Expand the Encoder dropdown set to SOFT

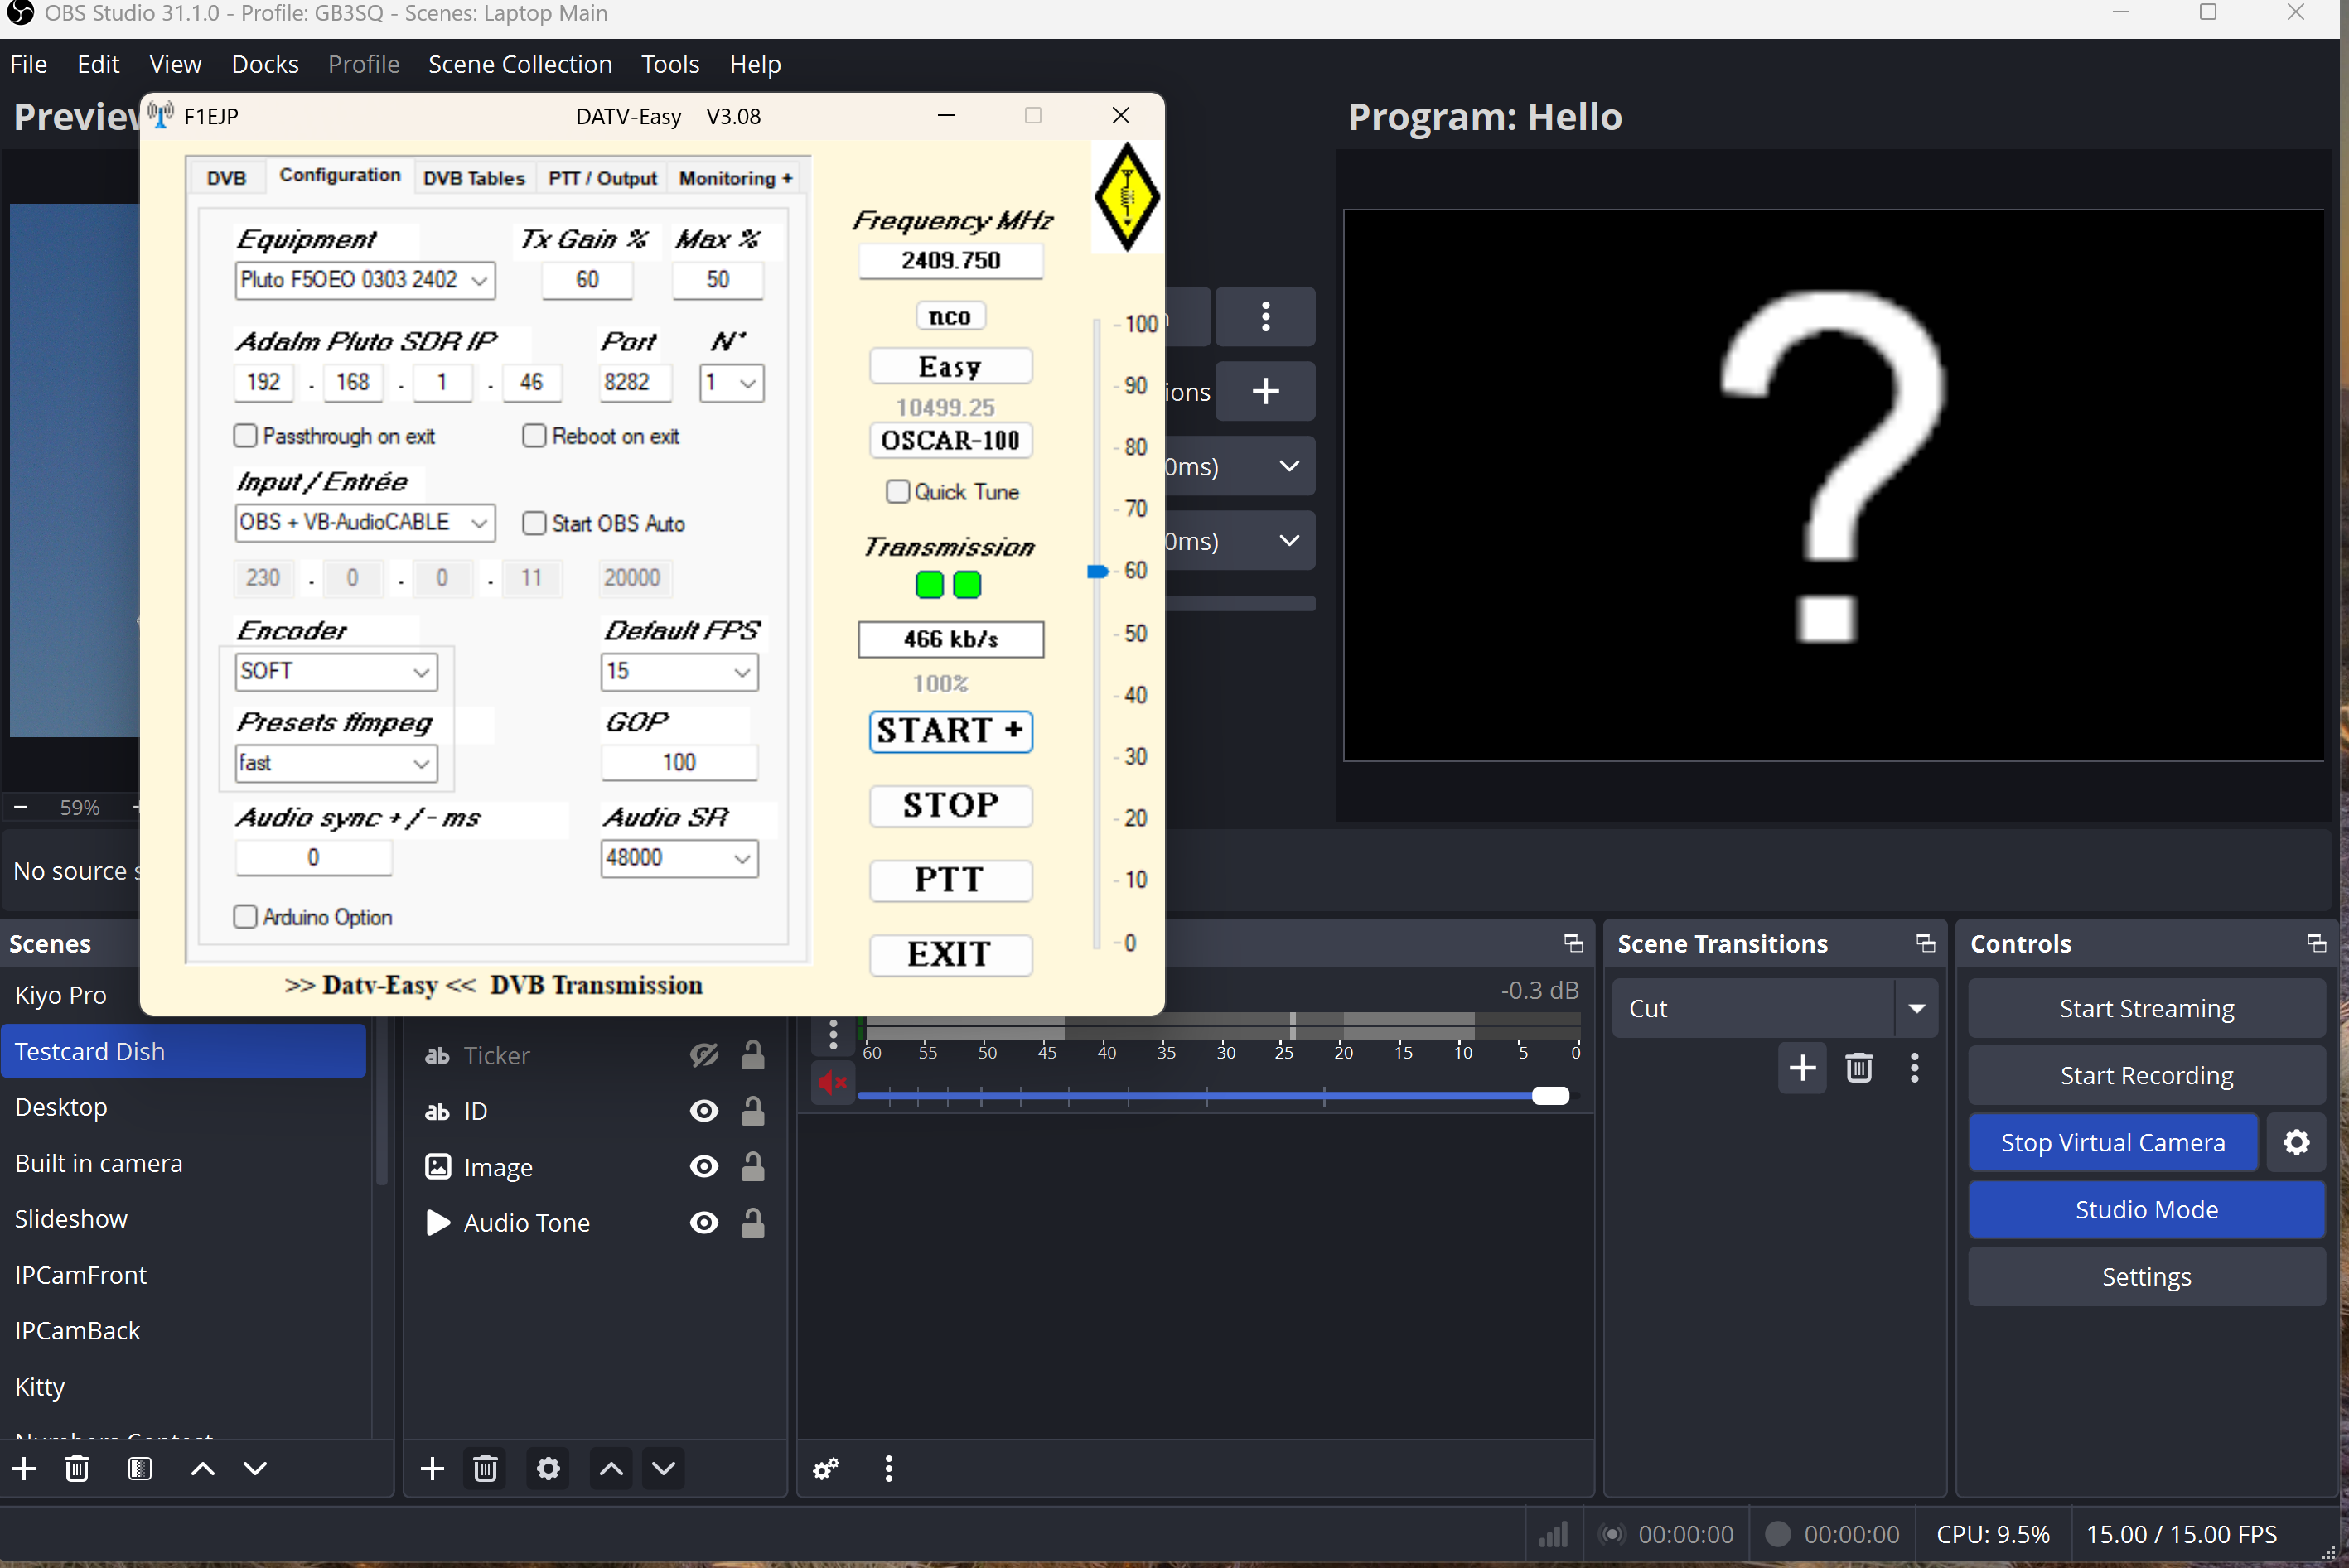click(336, 671)
